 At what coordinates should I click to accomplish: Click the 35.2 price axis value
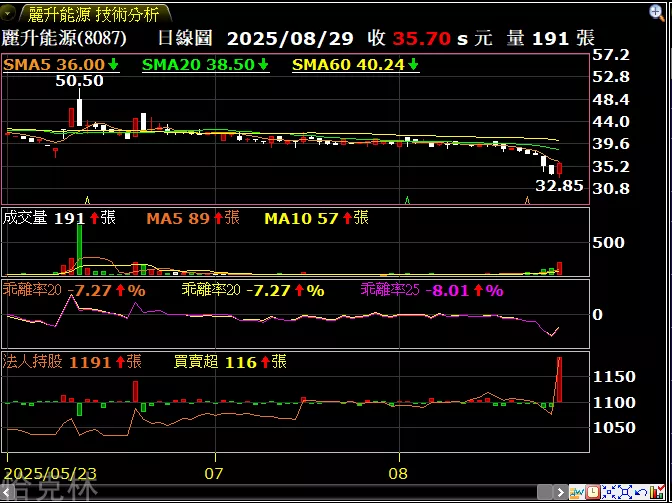point(611,167)
